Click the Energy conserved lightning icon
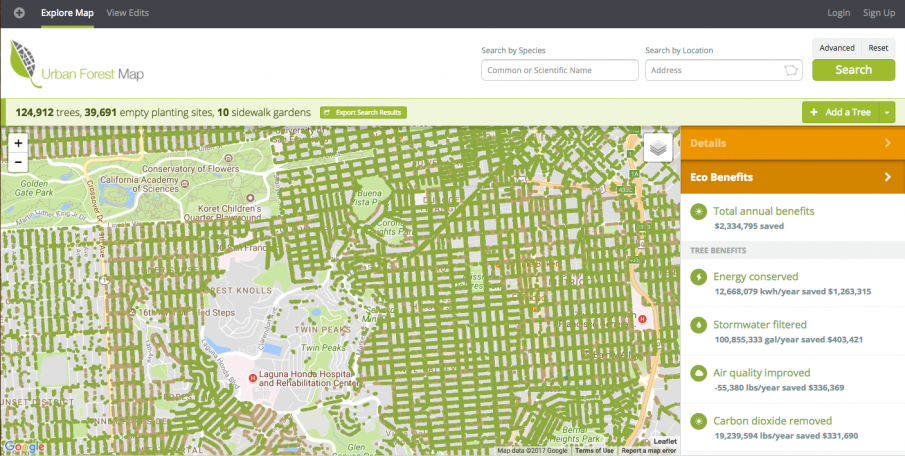Viewport: 905px width, 456px height. pos(699,277)
